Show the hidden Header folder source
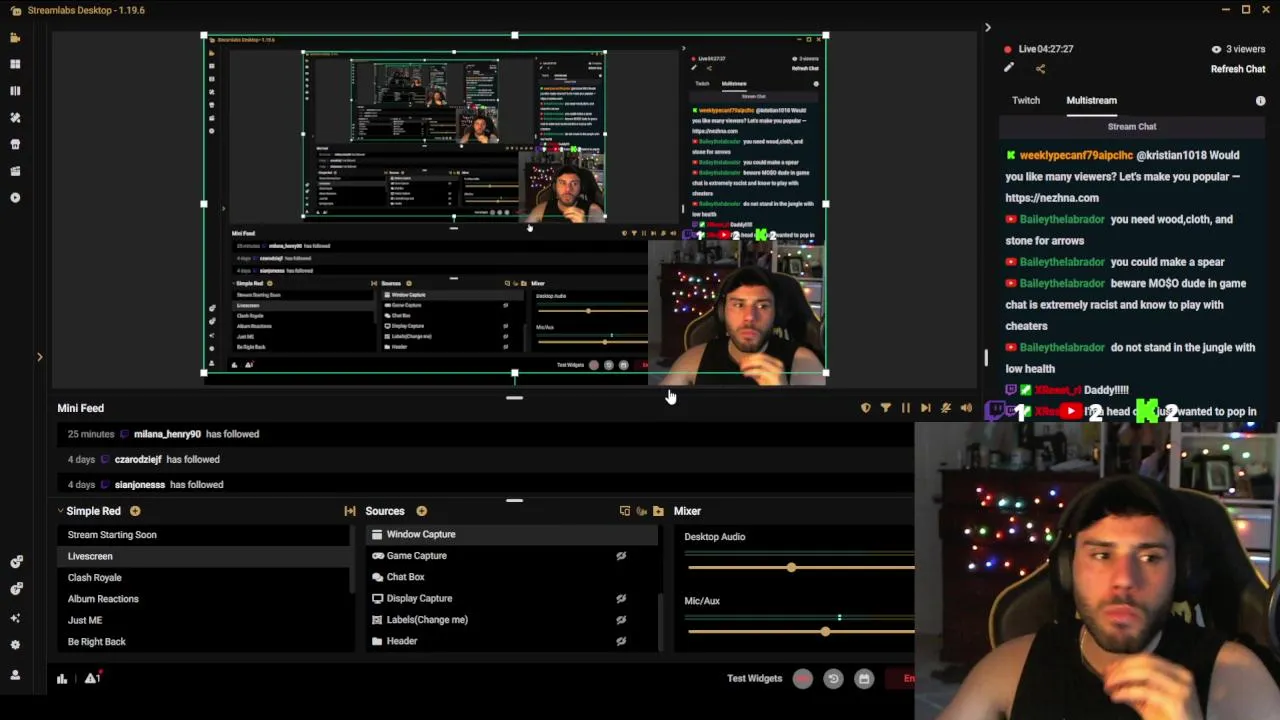The image size is (1280, 720). coord(621,641)
